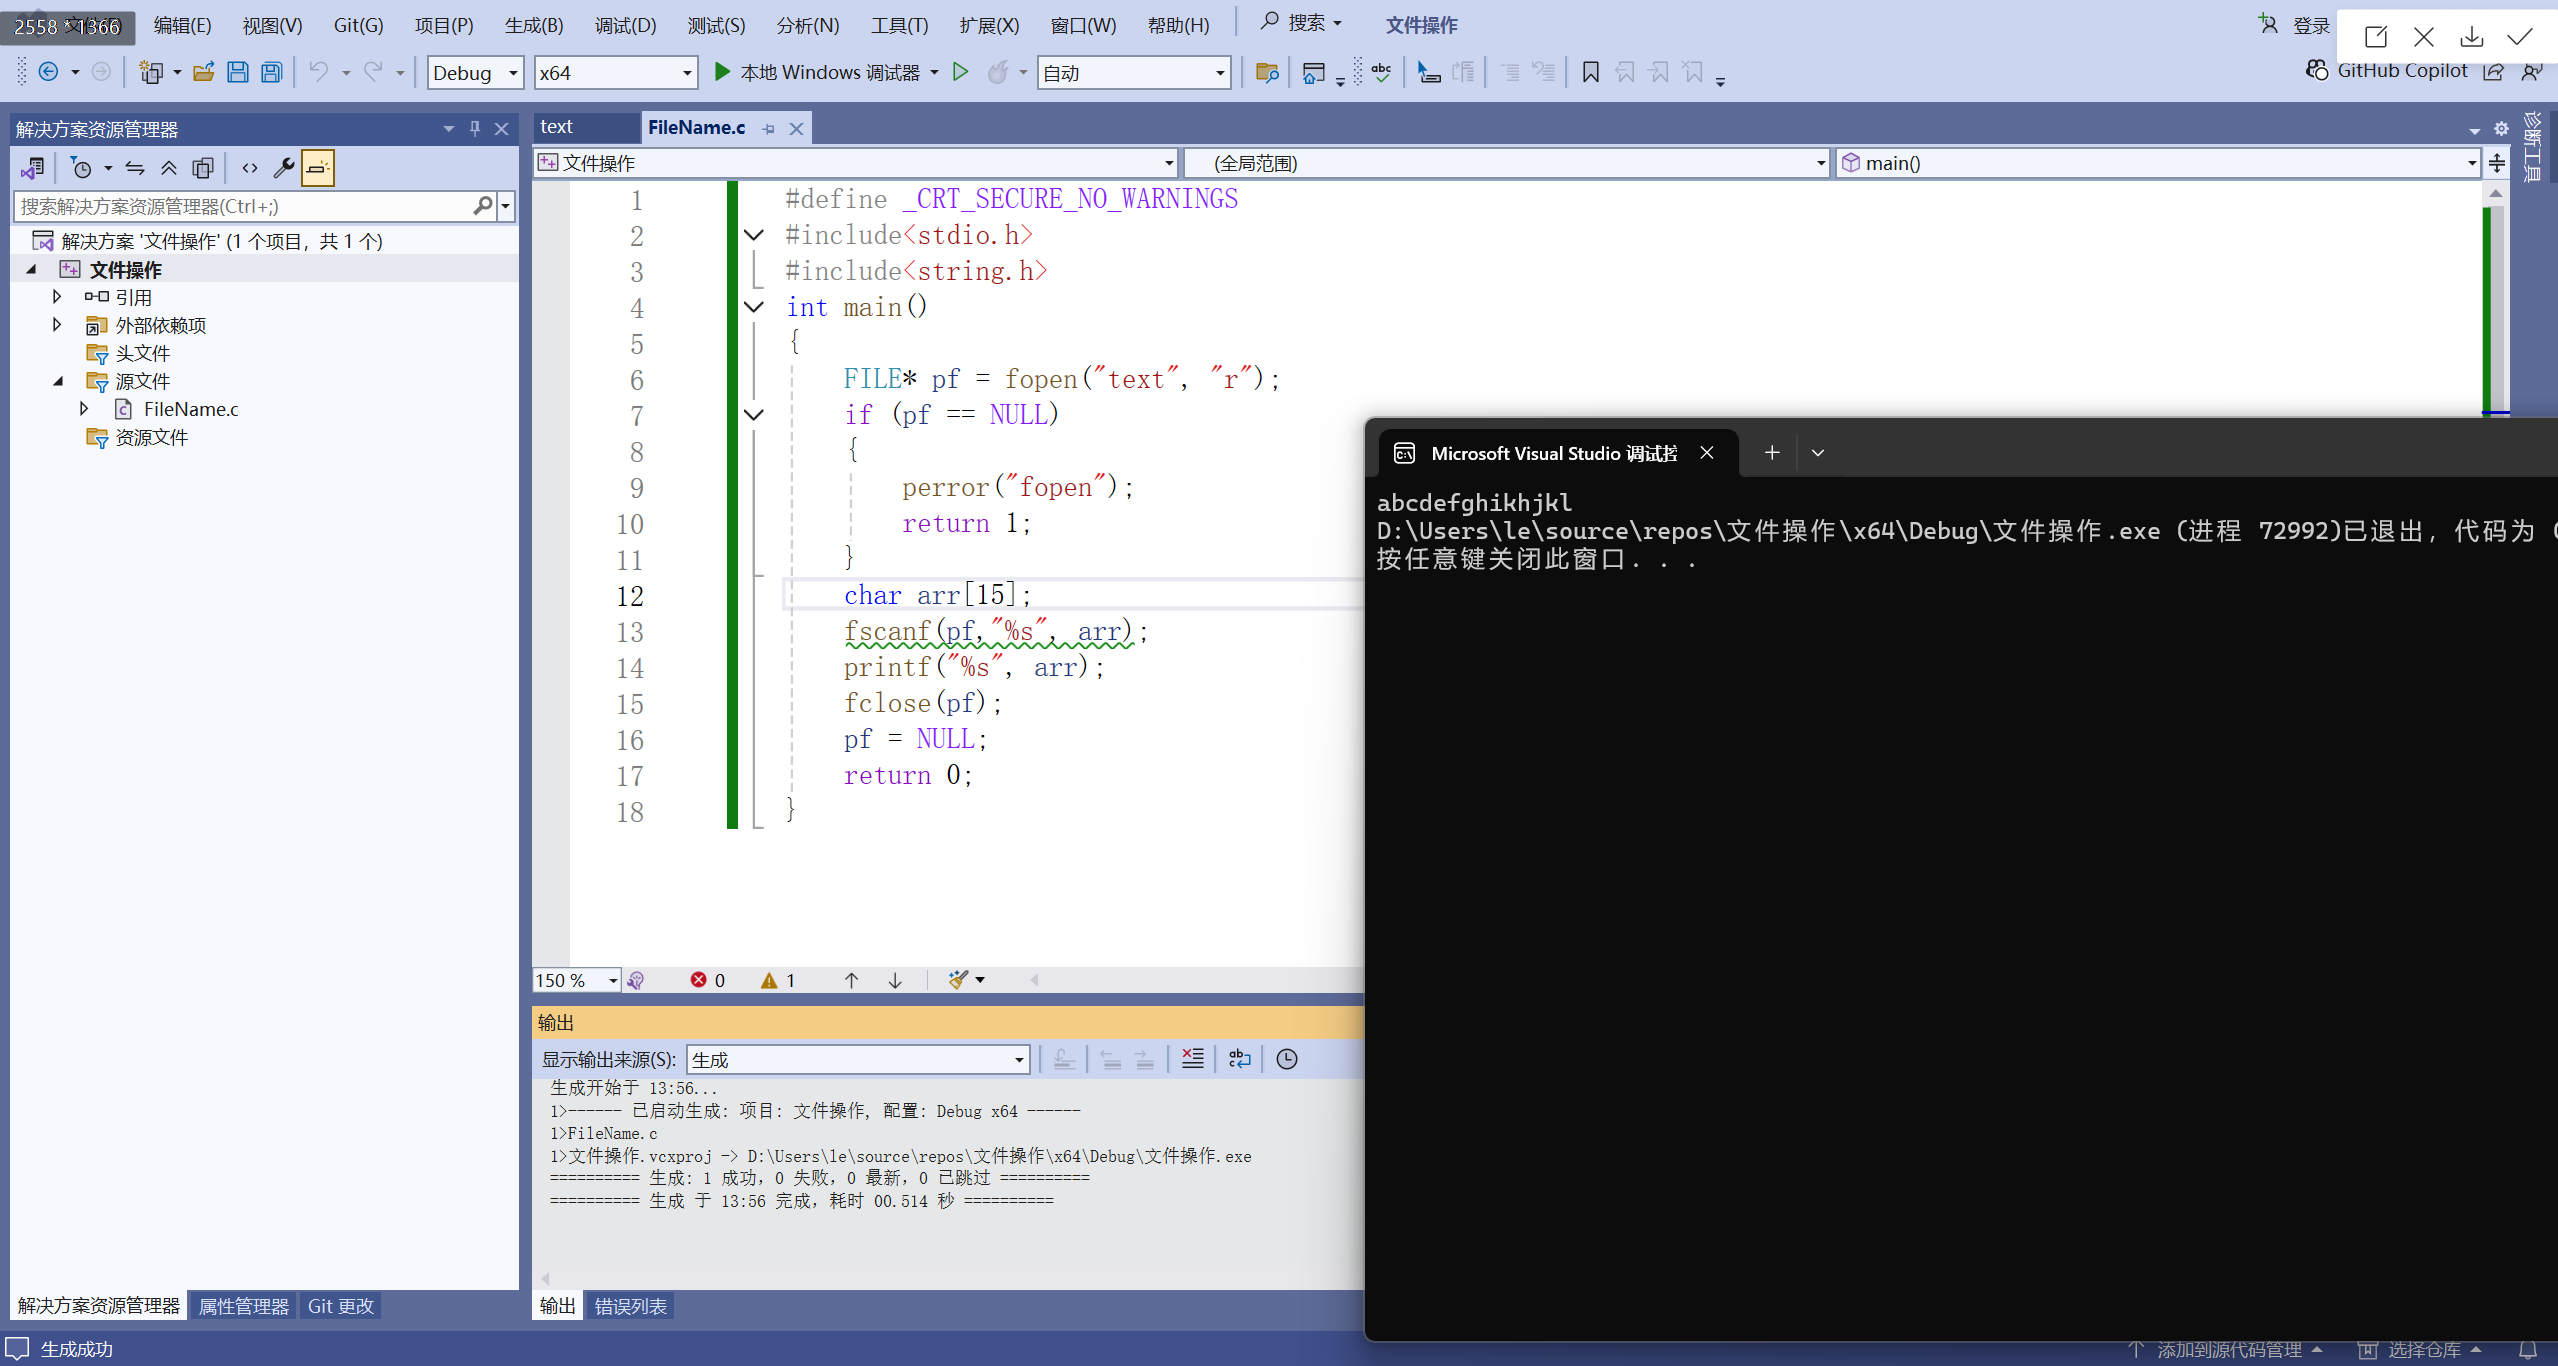Click the Navigate Backward arrow icon
Screen dimensions: 2558x1366
pos(48,72)
